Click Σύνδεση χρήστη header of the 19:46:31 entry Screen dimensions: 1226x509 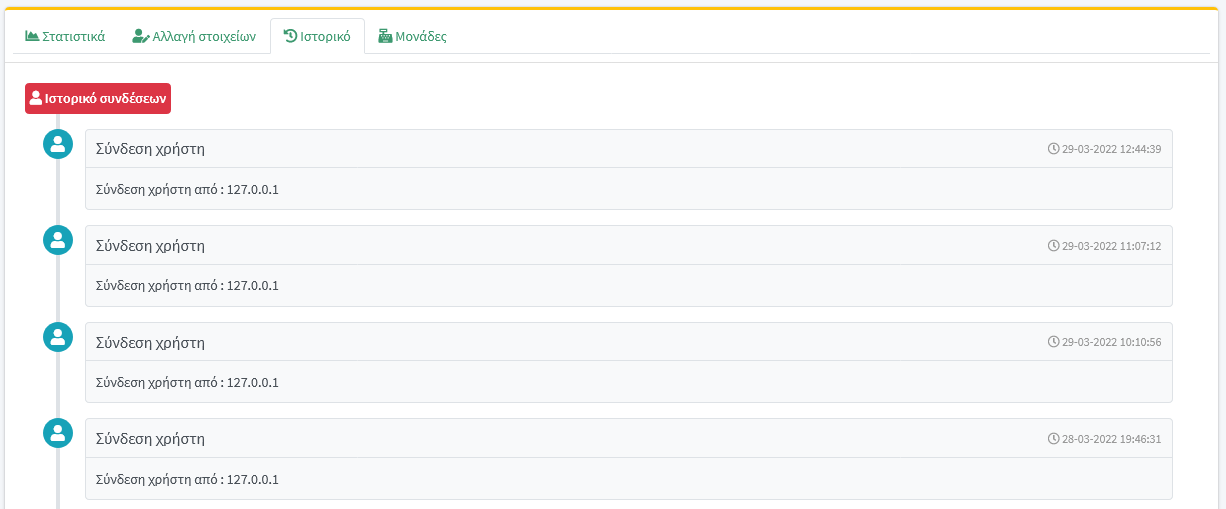[x=150, y=439]
